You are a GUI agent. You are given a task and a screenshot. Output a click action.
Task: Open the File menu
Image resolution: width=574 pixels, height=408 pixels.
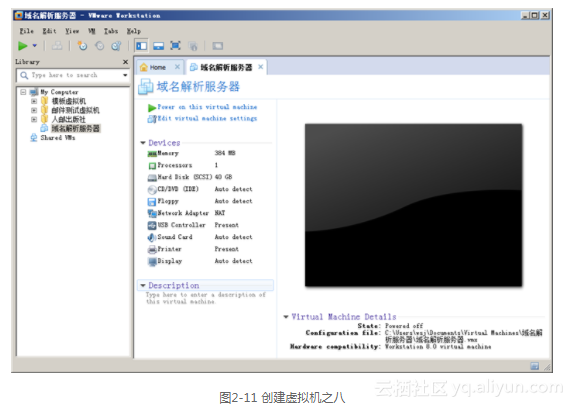26,31
